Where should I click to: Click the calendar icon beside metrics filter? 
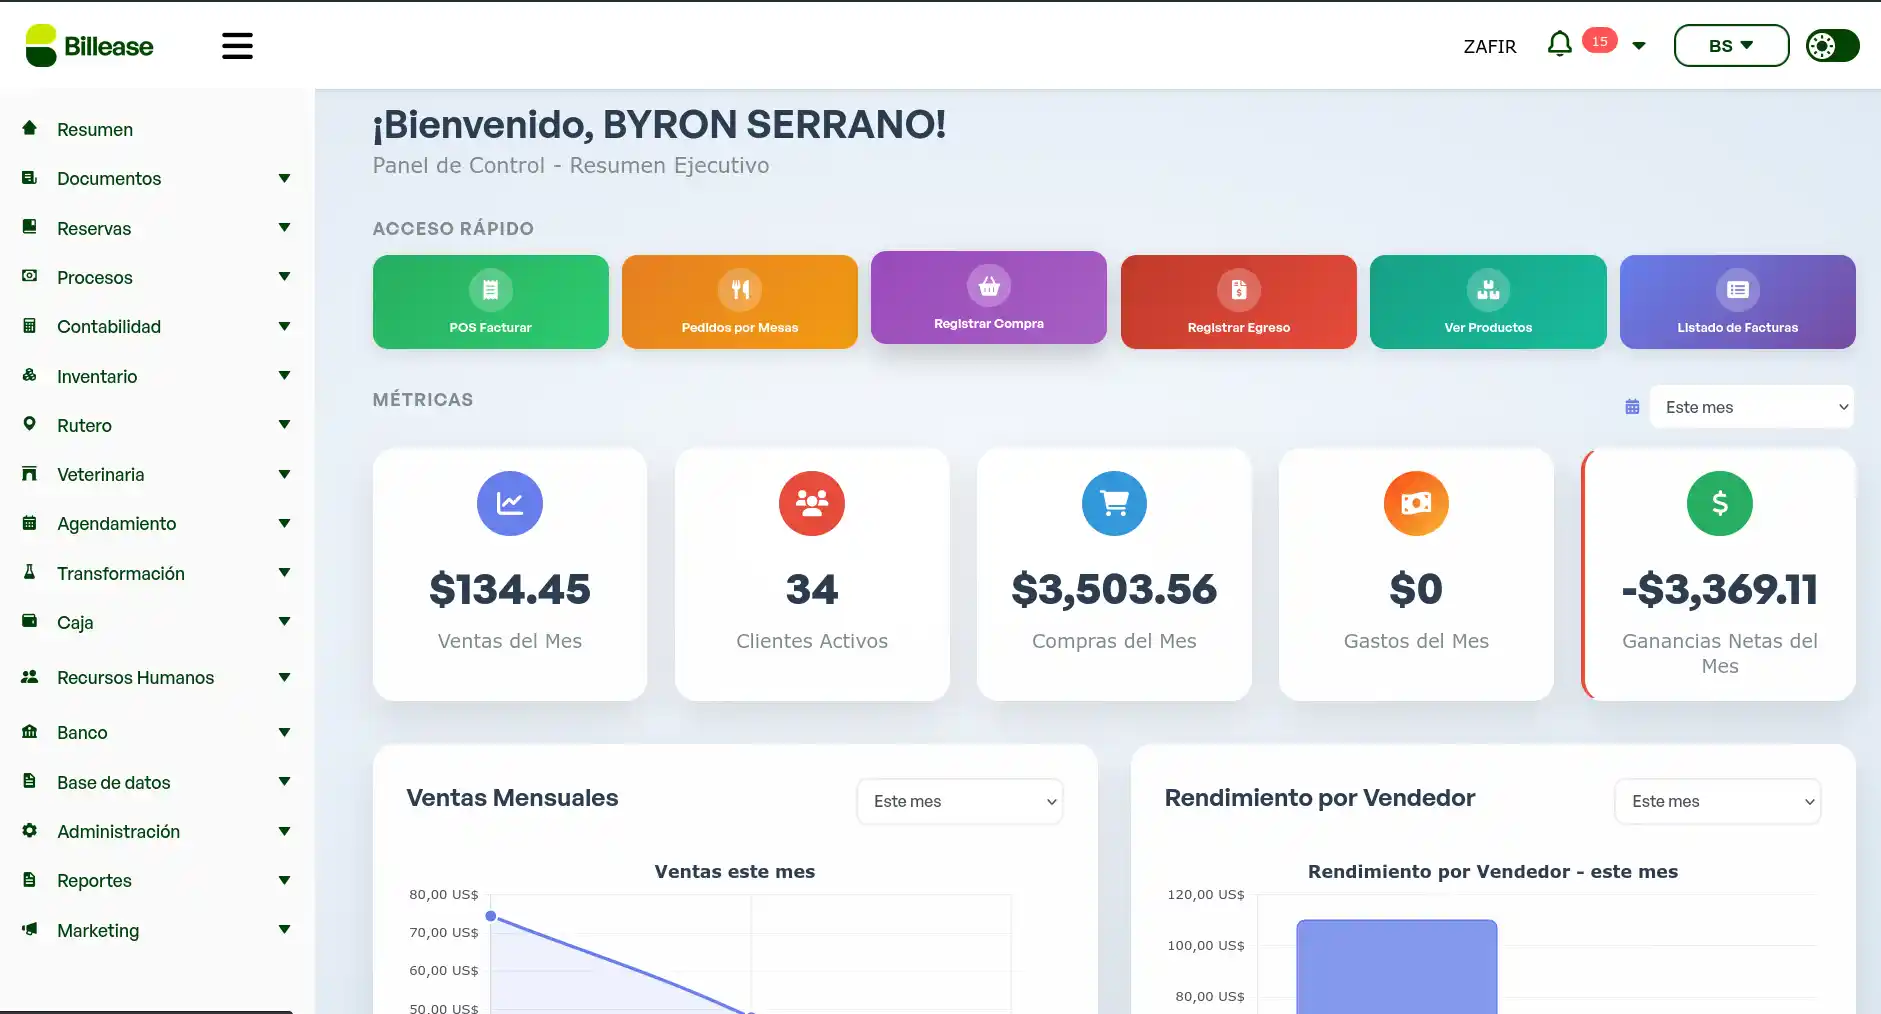coord(1632,407)
